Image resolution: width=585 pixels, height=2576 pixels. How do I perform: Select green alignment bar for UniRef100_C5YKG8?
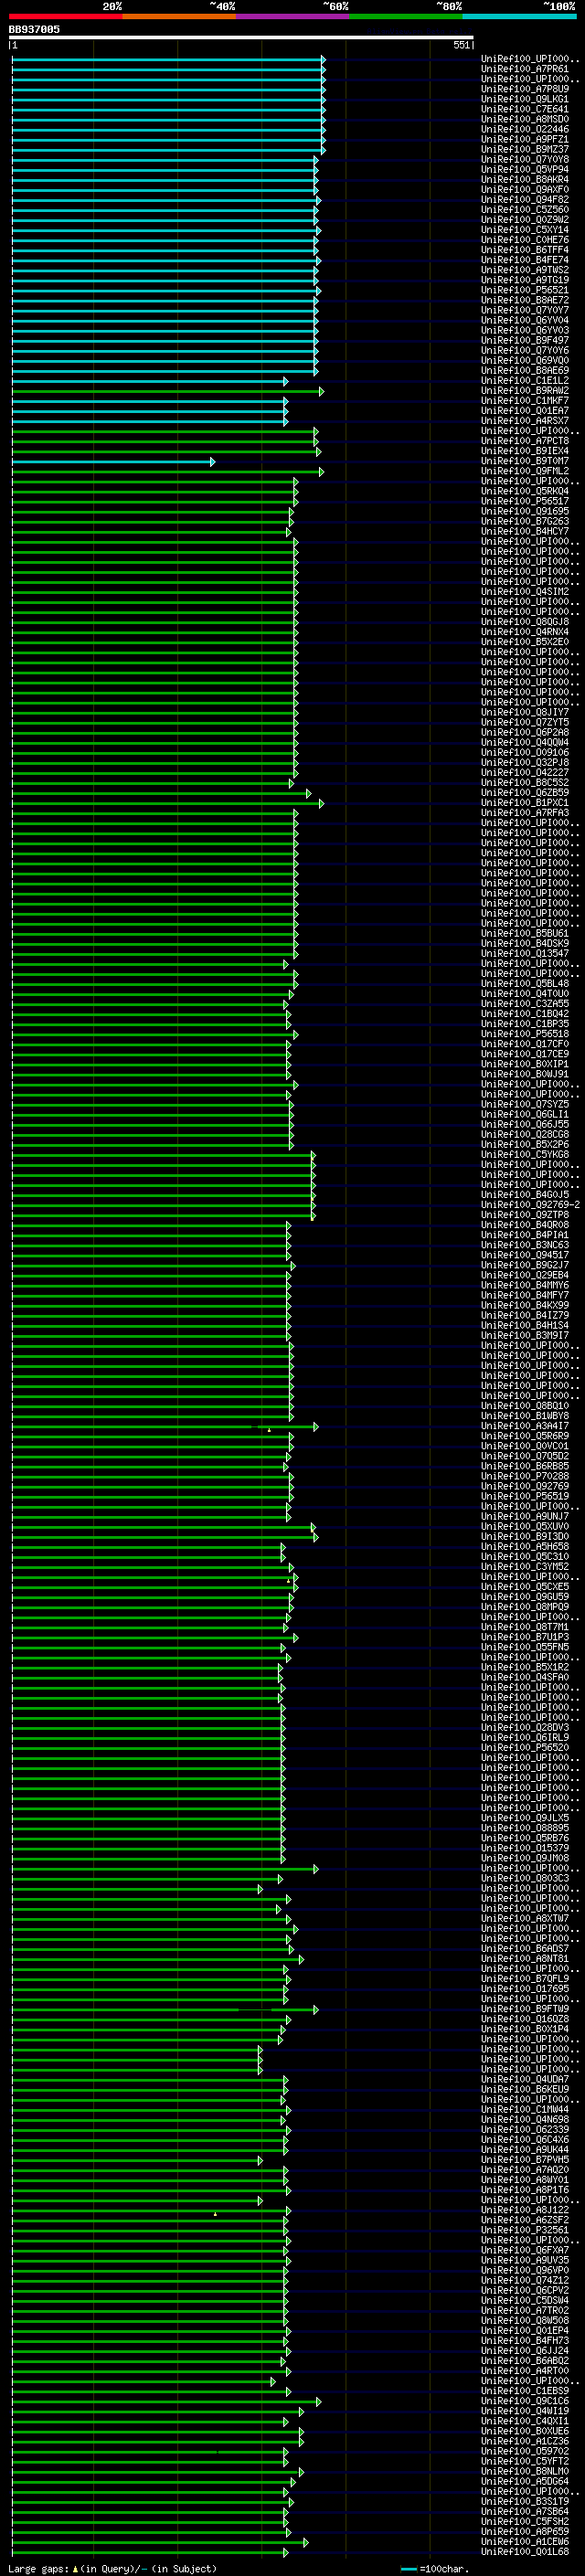pyautogui.click(x=164, y=1155)
